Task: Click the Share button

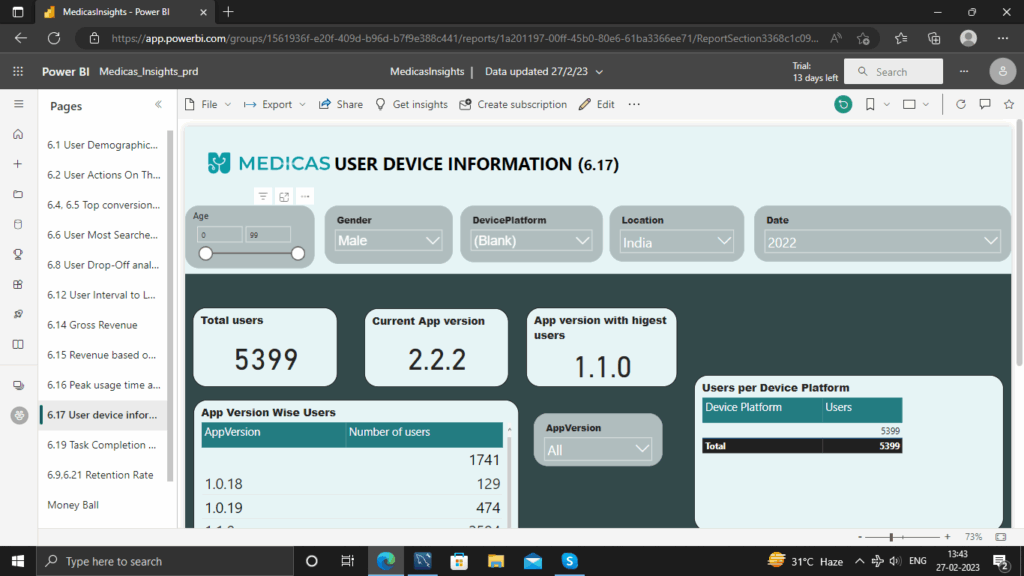Action: 341,104
